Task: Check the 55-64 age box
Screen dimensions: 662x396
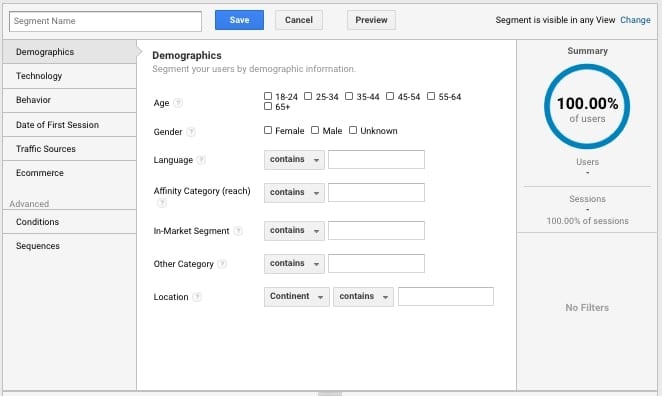Action: click(x=431, y=96)
